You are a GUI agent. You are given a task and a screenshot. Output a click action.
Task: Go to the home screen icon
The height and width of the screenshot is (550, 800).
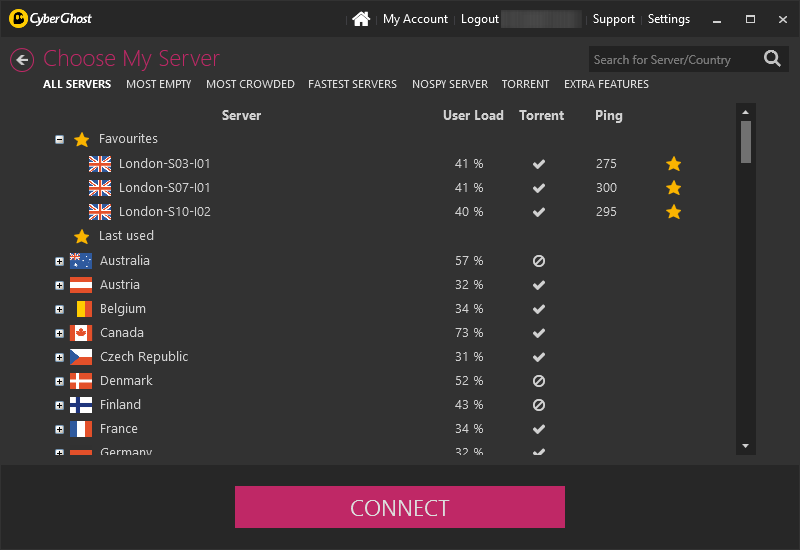(361, 19)
